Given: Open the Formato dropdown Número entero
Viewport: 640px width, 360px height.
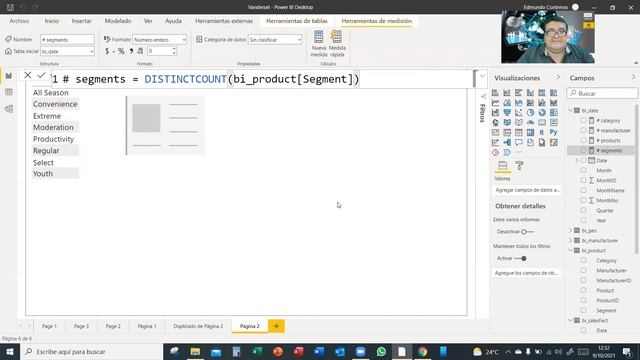Looking at the screenshot, I should pos(160,40).
